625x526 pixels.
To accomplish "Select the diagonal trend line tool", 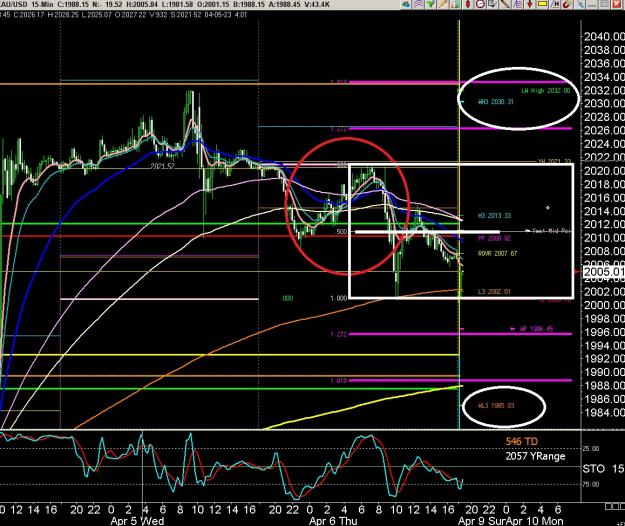I will tap(505, 4).
